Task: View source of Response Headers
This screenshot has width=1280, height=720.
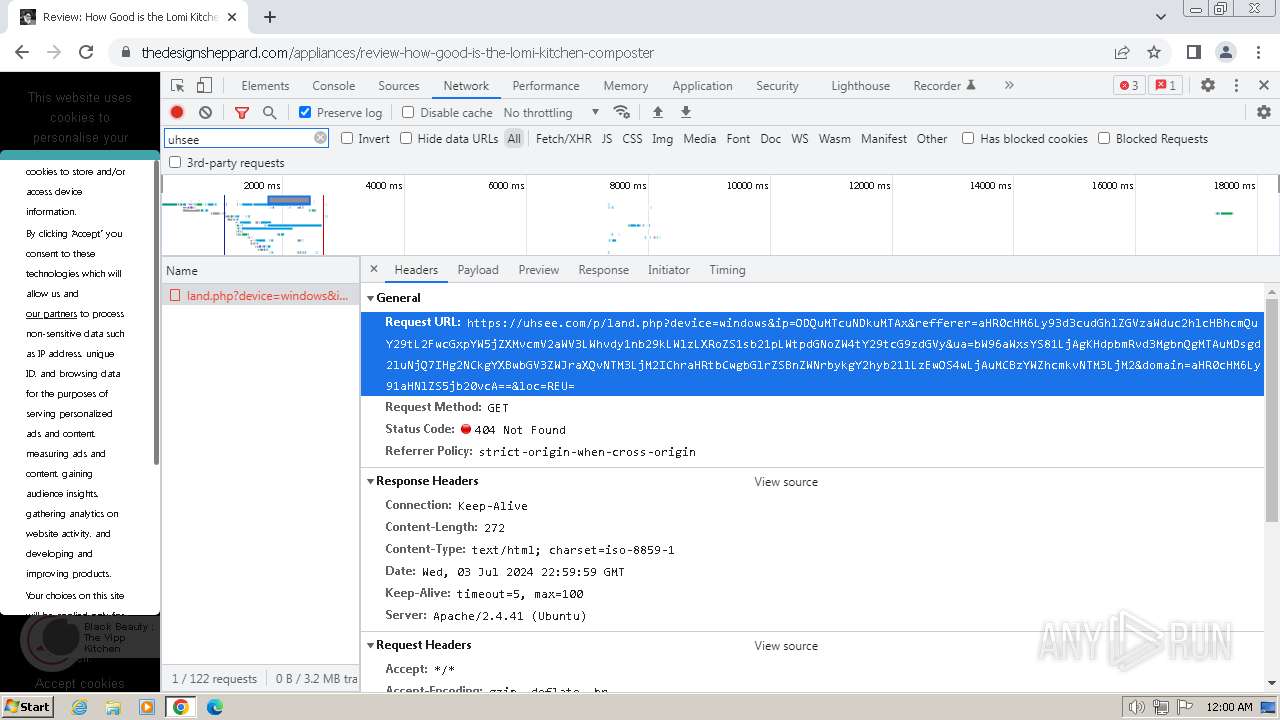Action: tap(786, 482)
